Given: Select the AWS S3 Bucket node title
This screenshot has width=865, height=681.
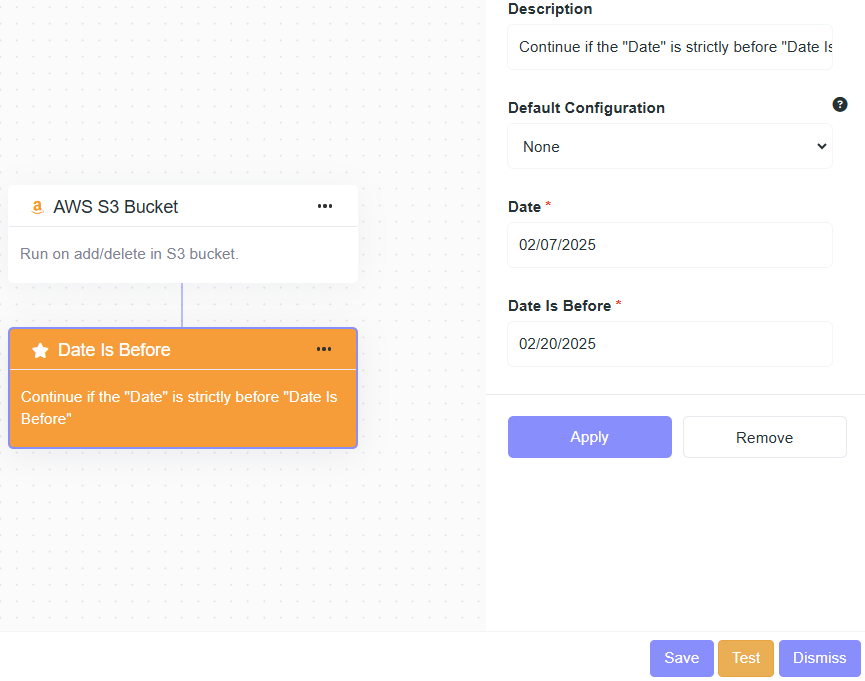Looking at the screenshot, I should pos(116,207).
